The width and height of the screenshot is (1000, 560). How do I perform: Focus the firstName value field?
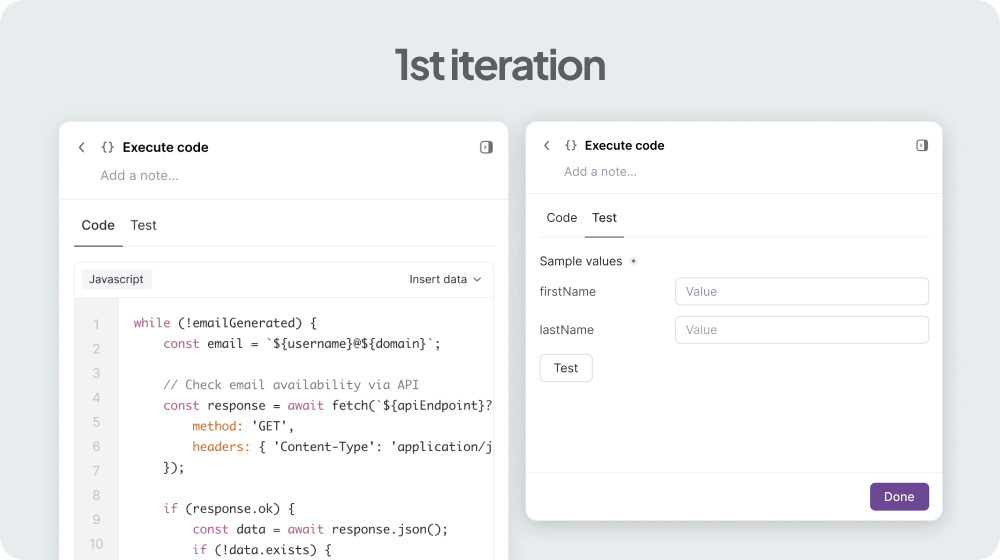pos(802,291)
